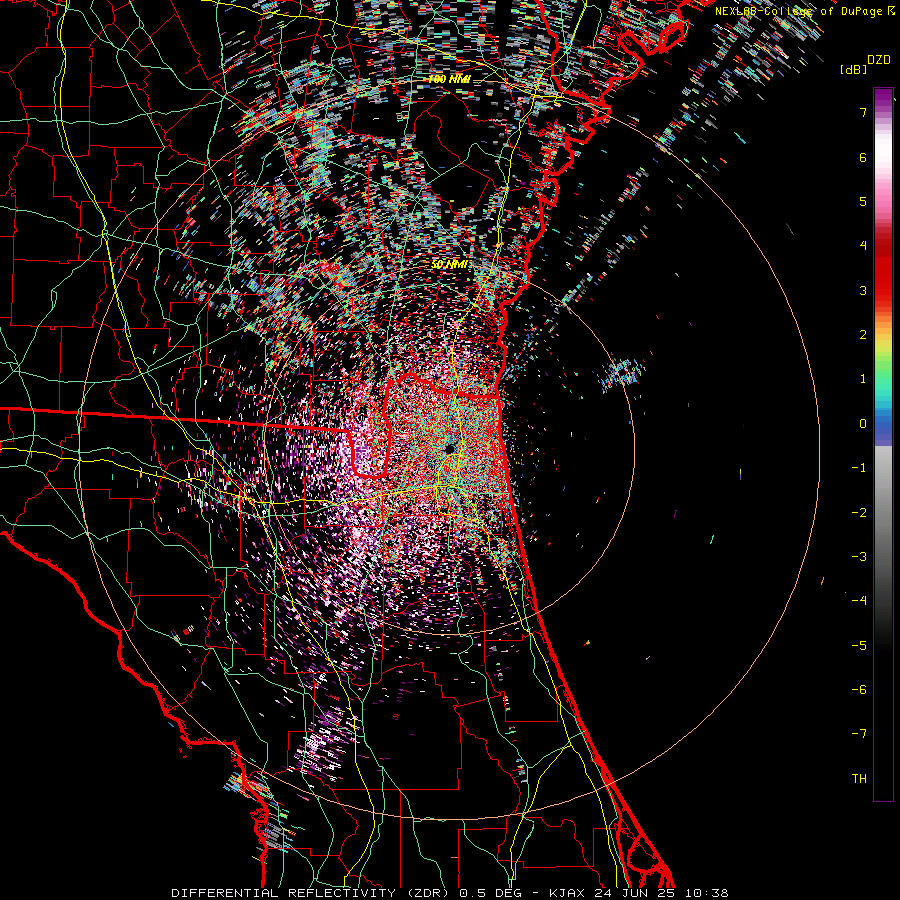Viewport: 900px width, 900px height.
Task: Click DIFFERENTIAL REFLECTIVITY (ZDR) caption text
Action: [312, 893]
